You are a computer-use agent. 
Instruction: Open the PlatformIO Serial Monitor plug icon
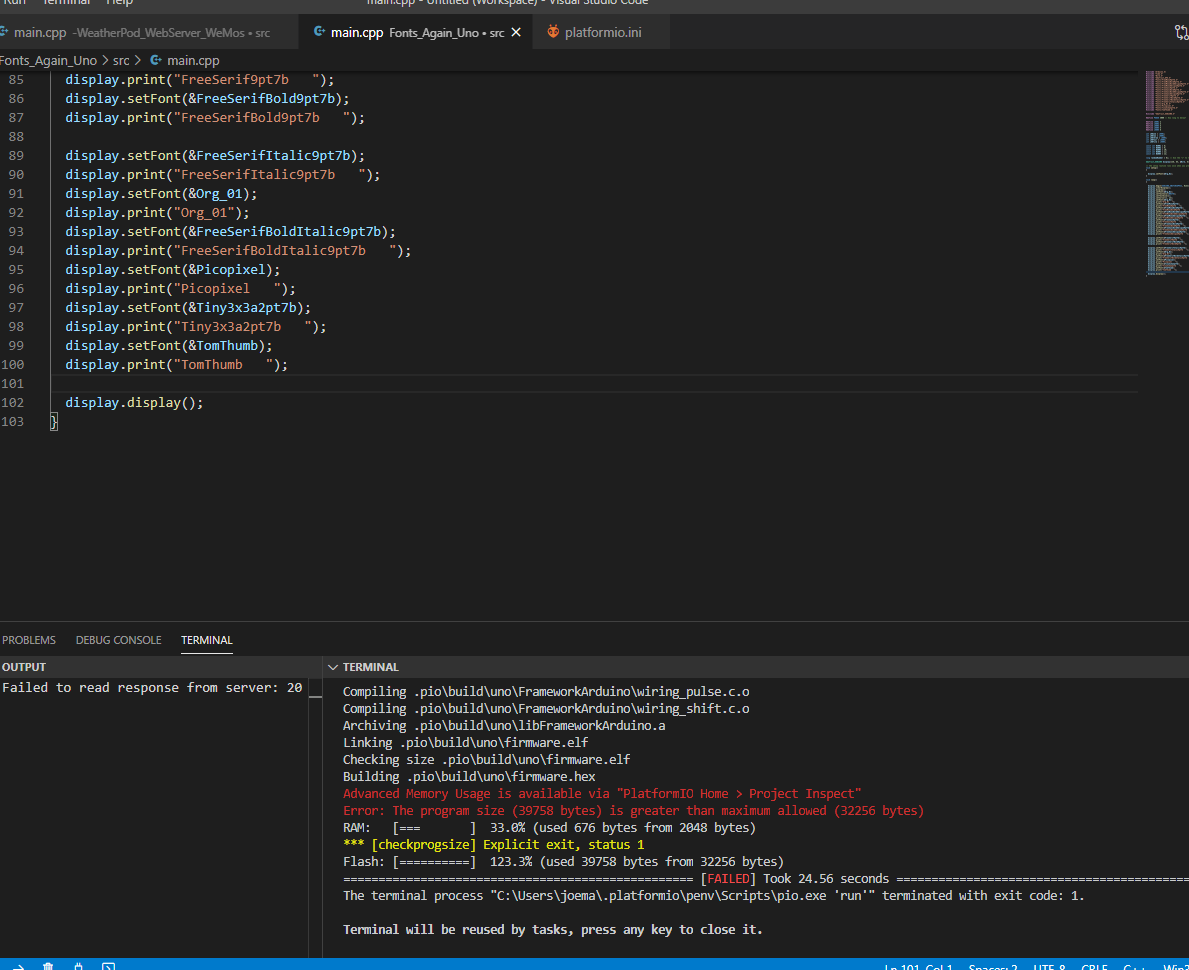point(78,966)
